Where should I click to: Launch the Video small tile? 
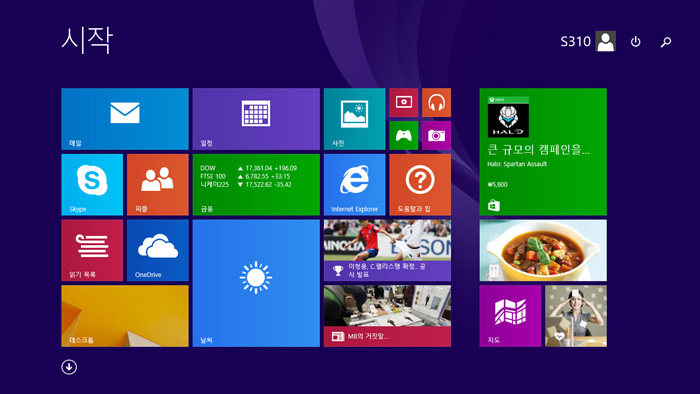click(404, 102)
